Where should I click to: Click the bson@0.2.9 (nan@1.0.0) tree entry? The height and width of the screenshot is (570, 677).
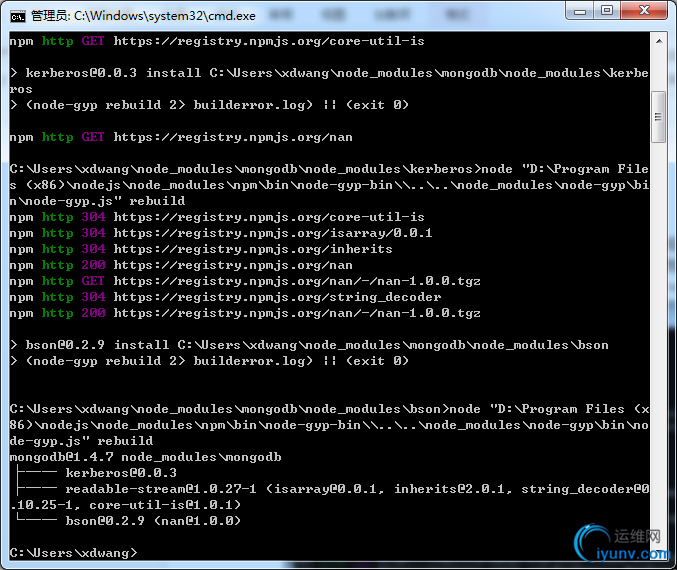[x=153, y=521]
